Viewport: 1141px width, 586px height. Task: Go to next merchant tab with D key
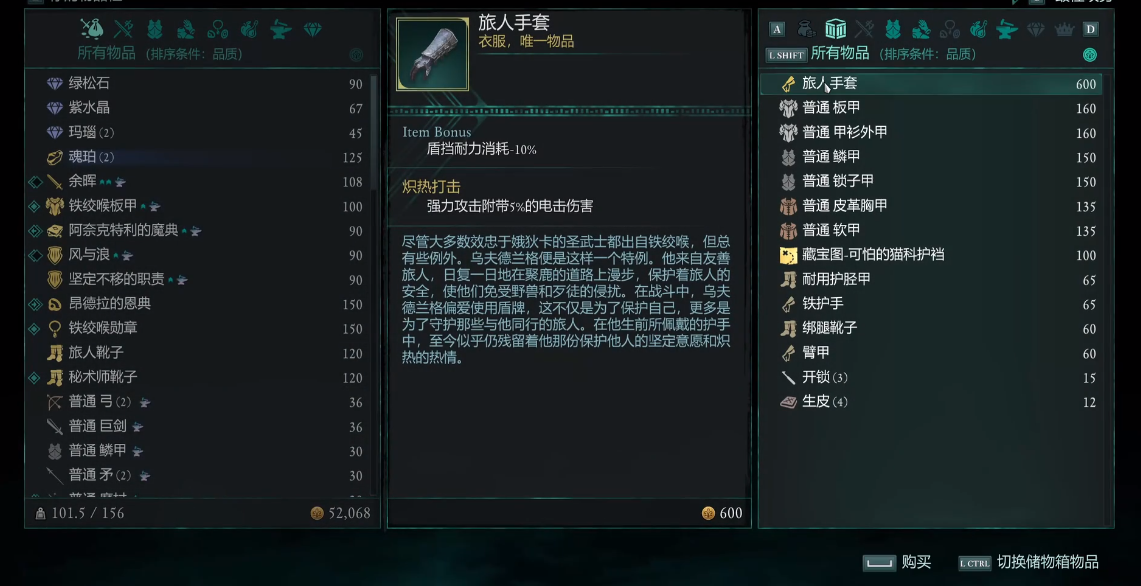(1090, 29)
